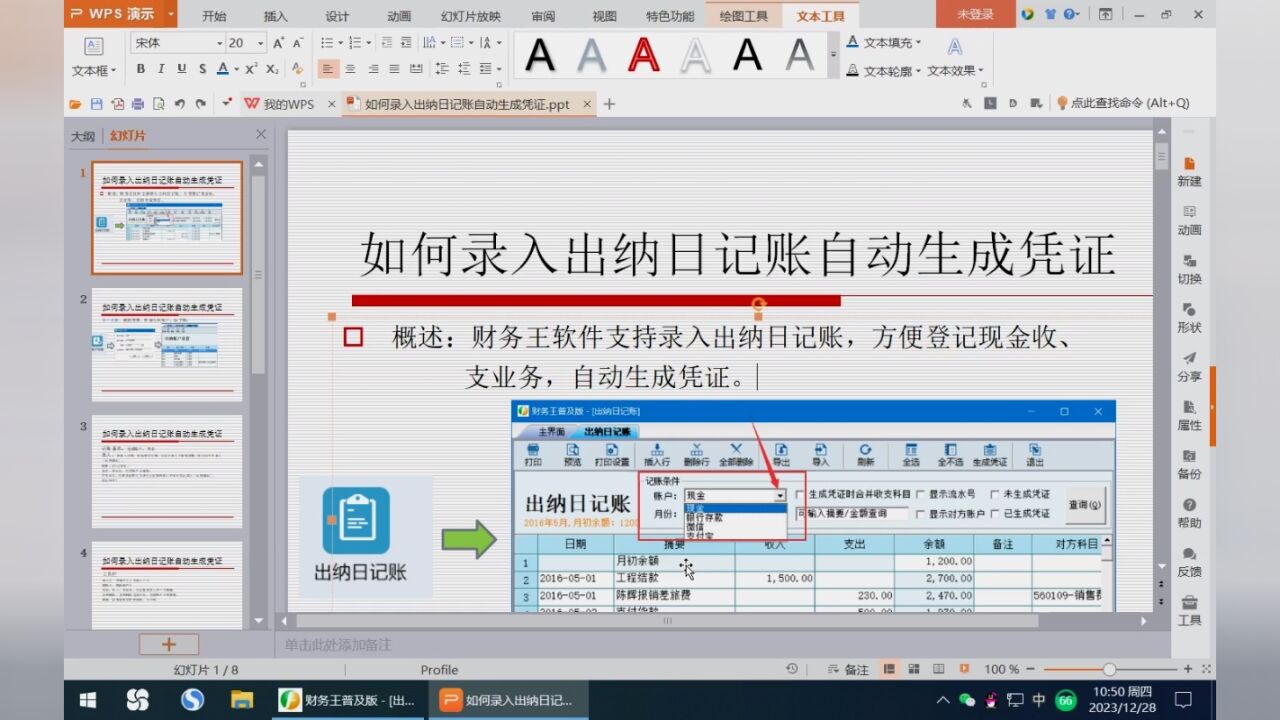Expand numbered list dropdown arrow
Image resolution: width=1280 pixels, height=720 pixels.
367,43
